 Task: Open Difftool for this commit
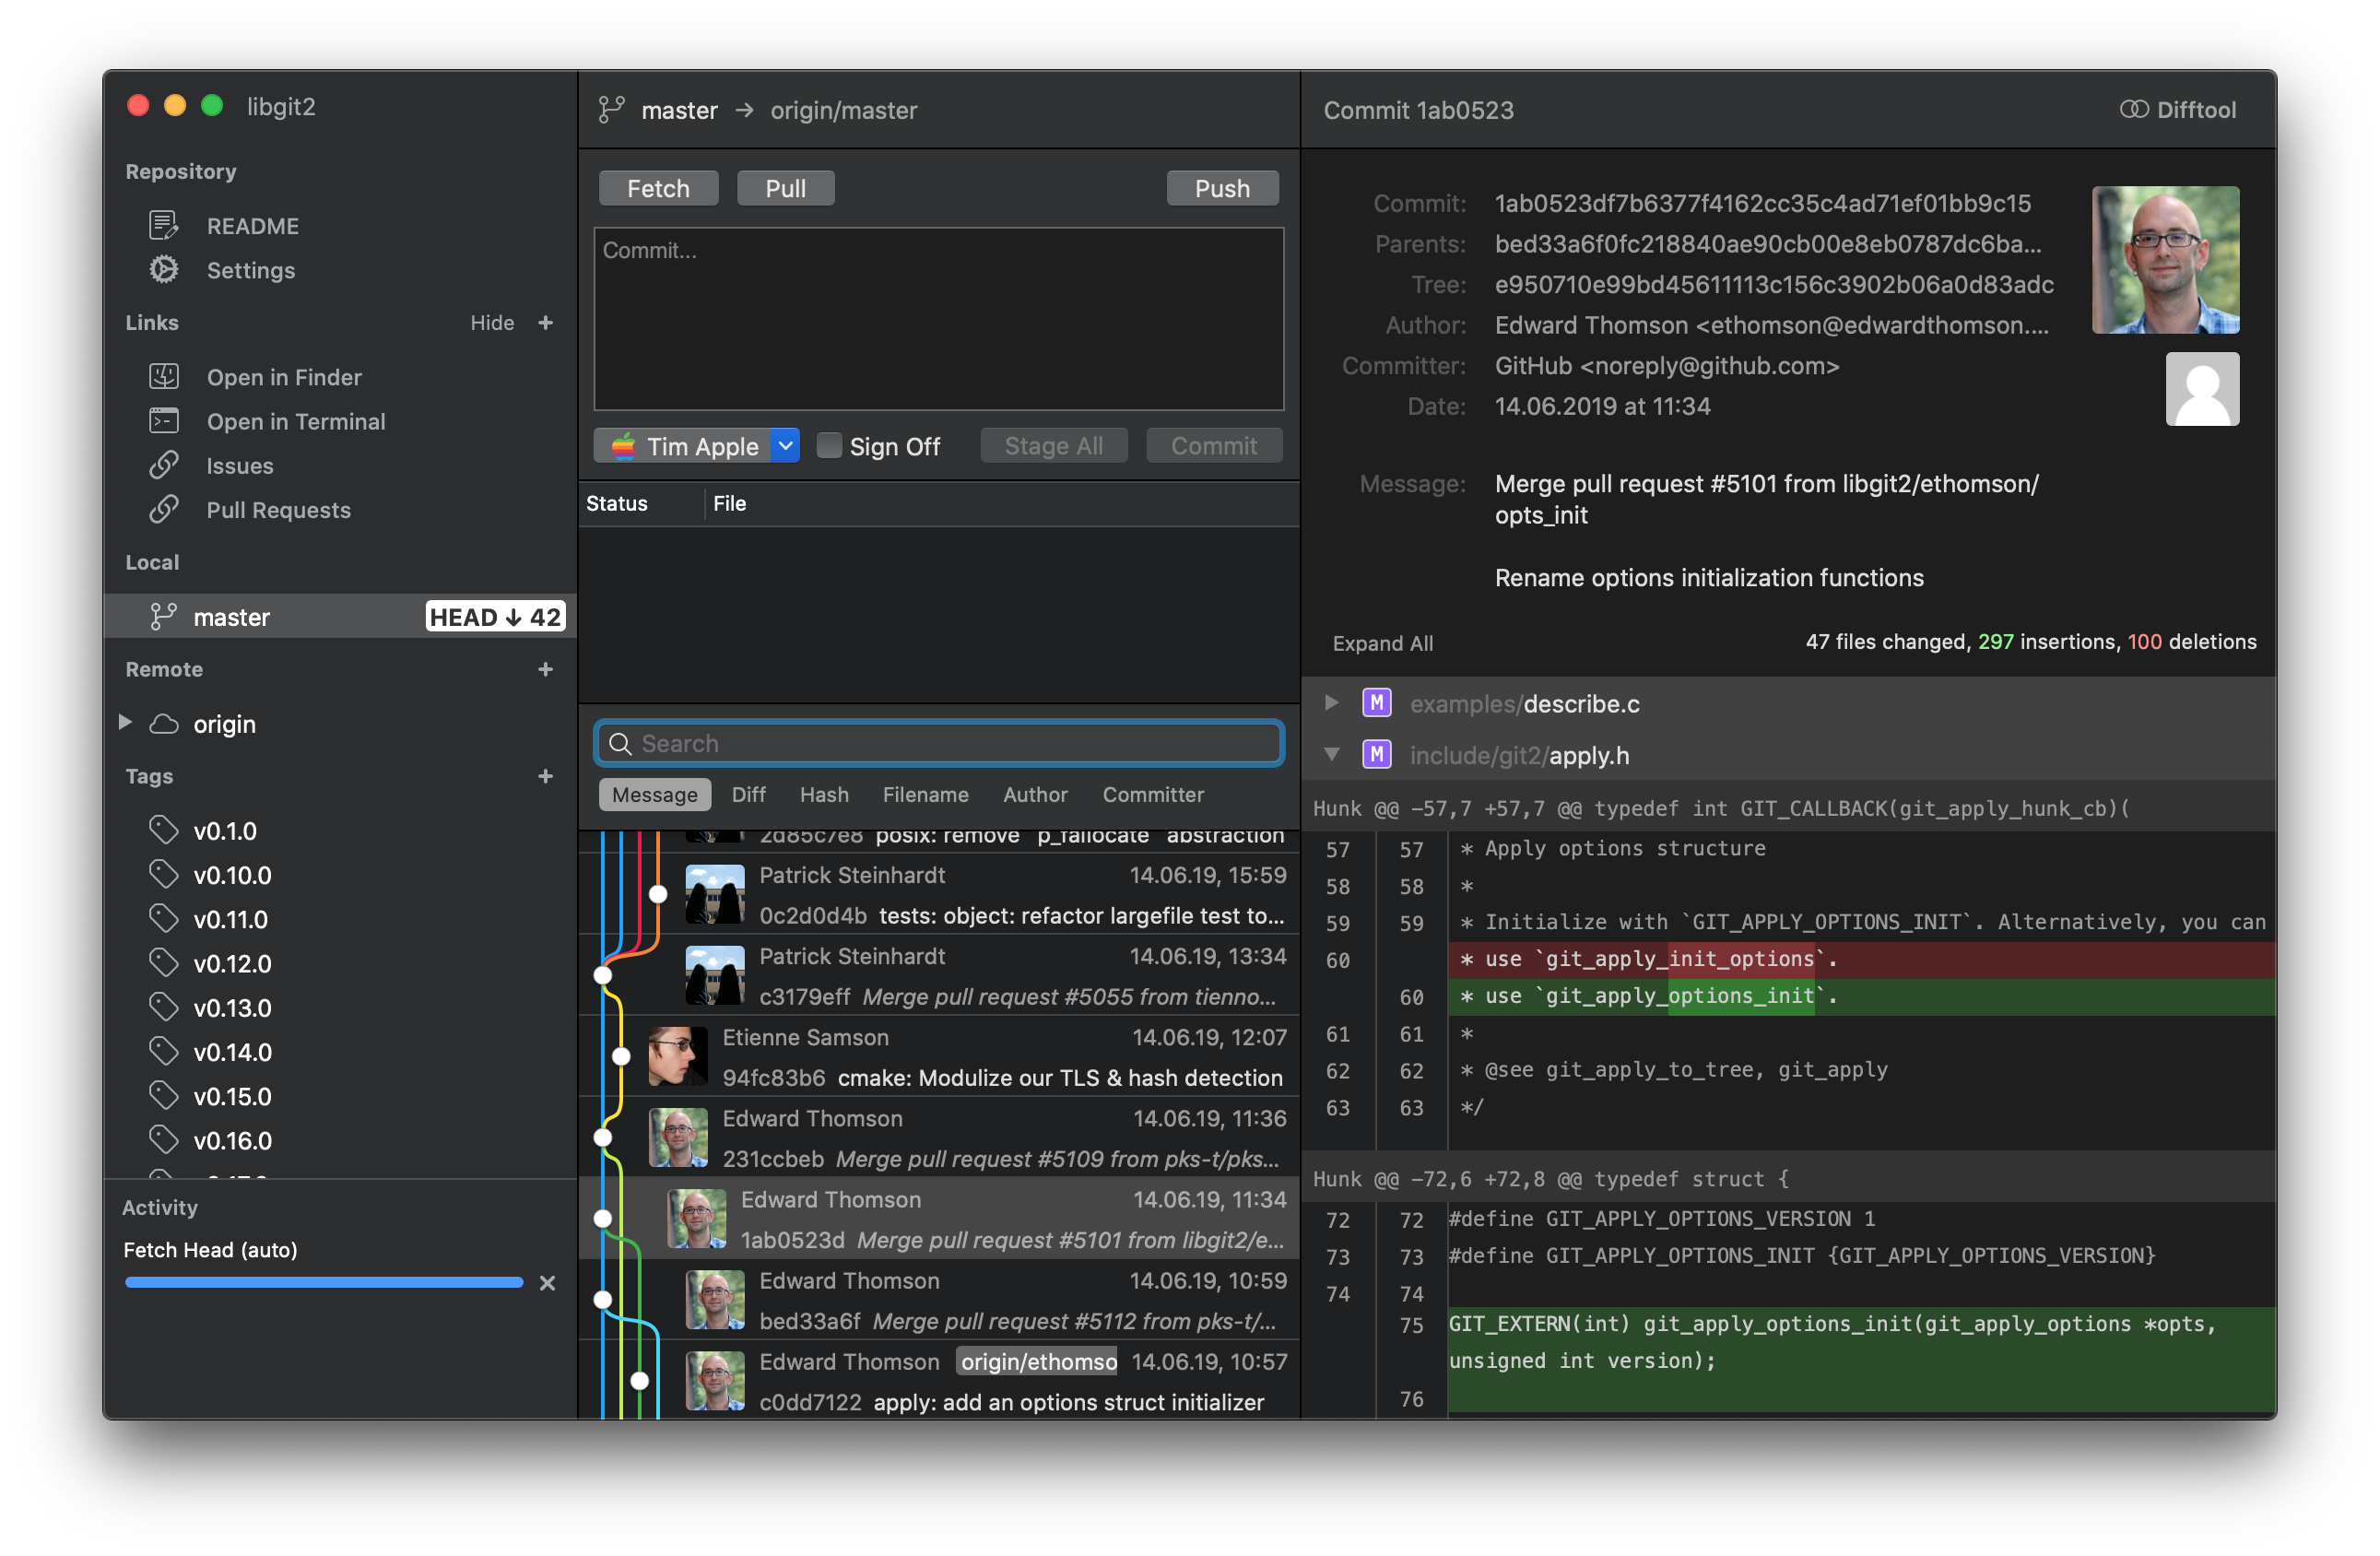click(x=2178, y=110)
